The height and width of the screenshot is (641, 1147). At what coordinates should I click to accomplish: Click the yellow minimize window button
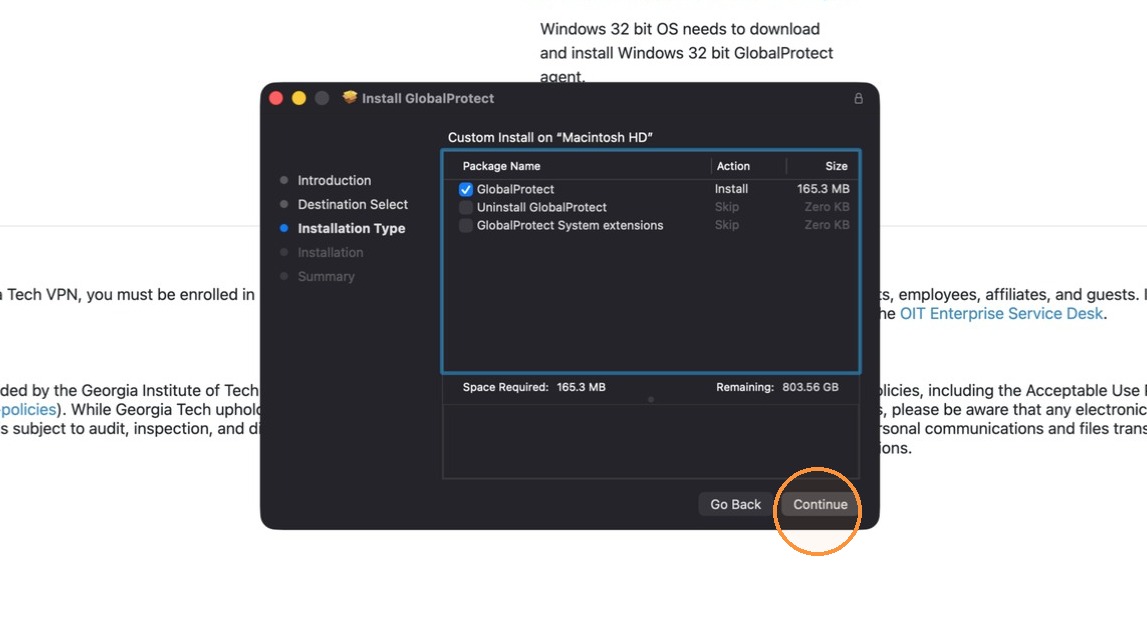298,98
